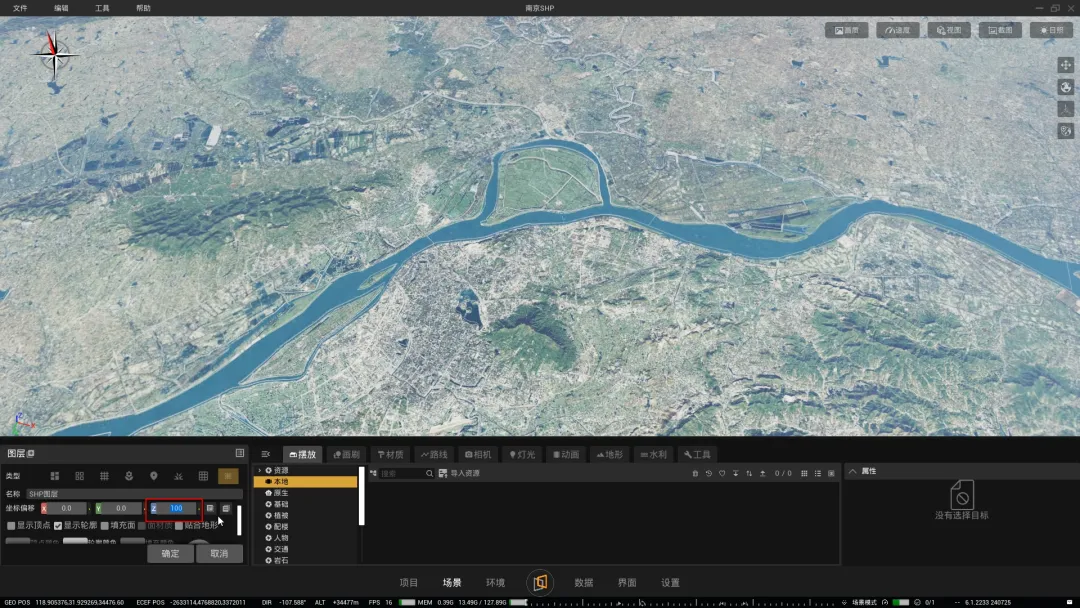The width and height of the screenshot is (1080, 608).
Task: Select 本地 in the resource tree
Action: (x=306, y=482)
